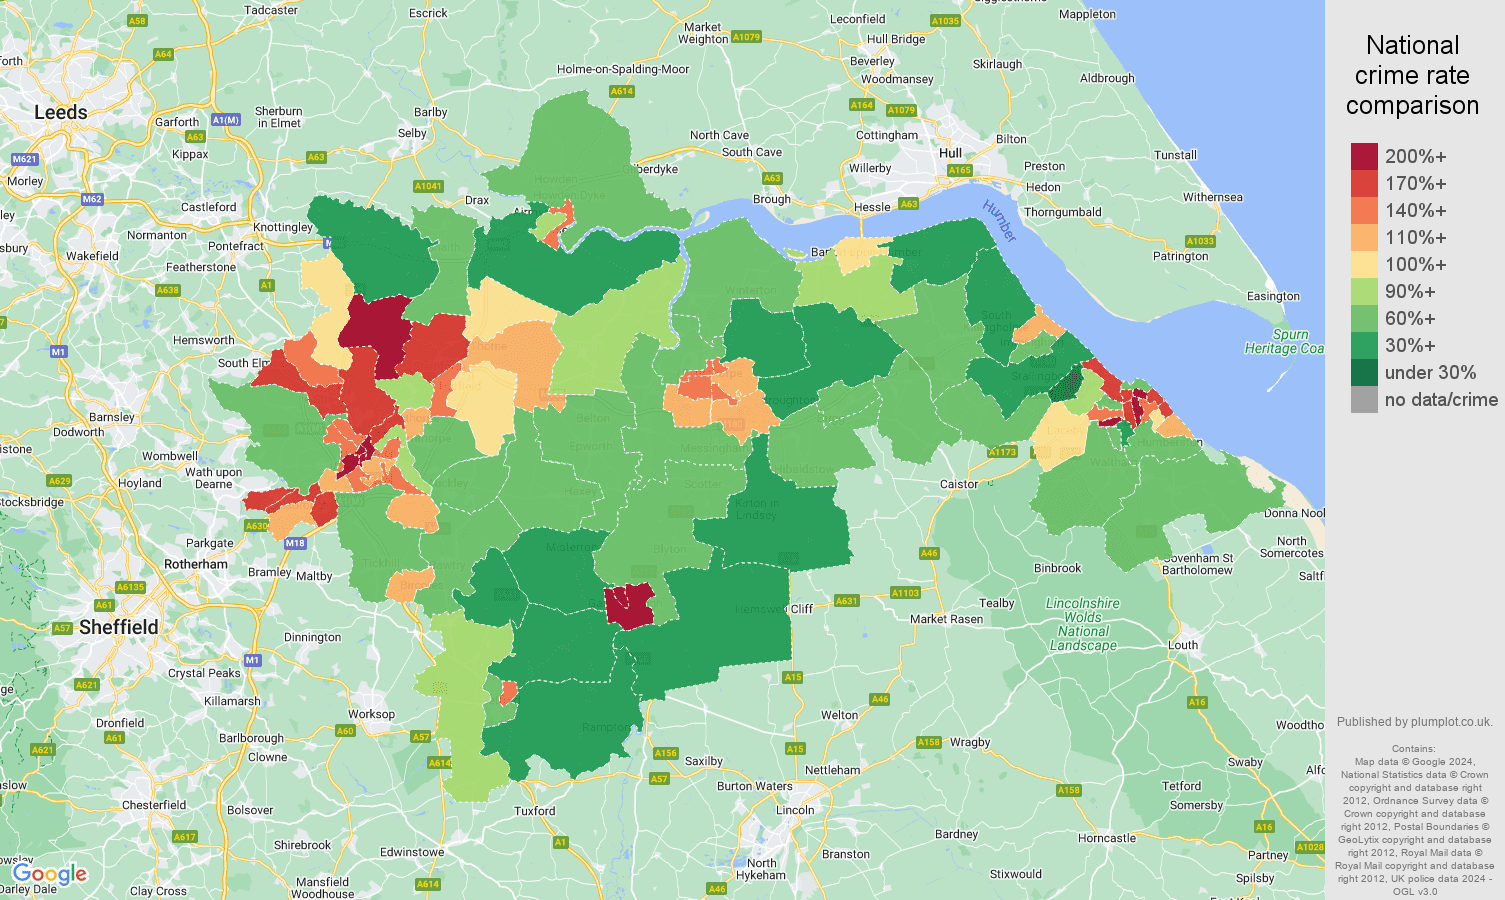The width and height of the screenshot is (1505, 900).
Task: Click the National crime rate comparison title
Action: coord(1412,75)
